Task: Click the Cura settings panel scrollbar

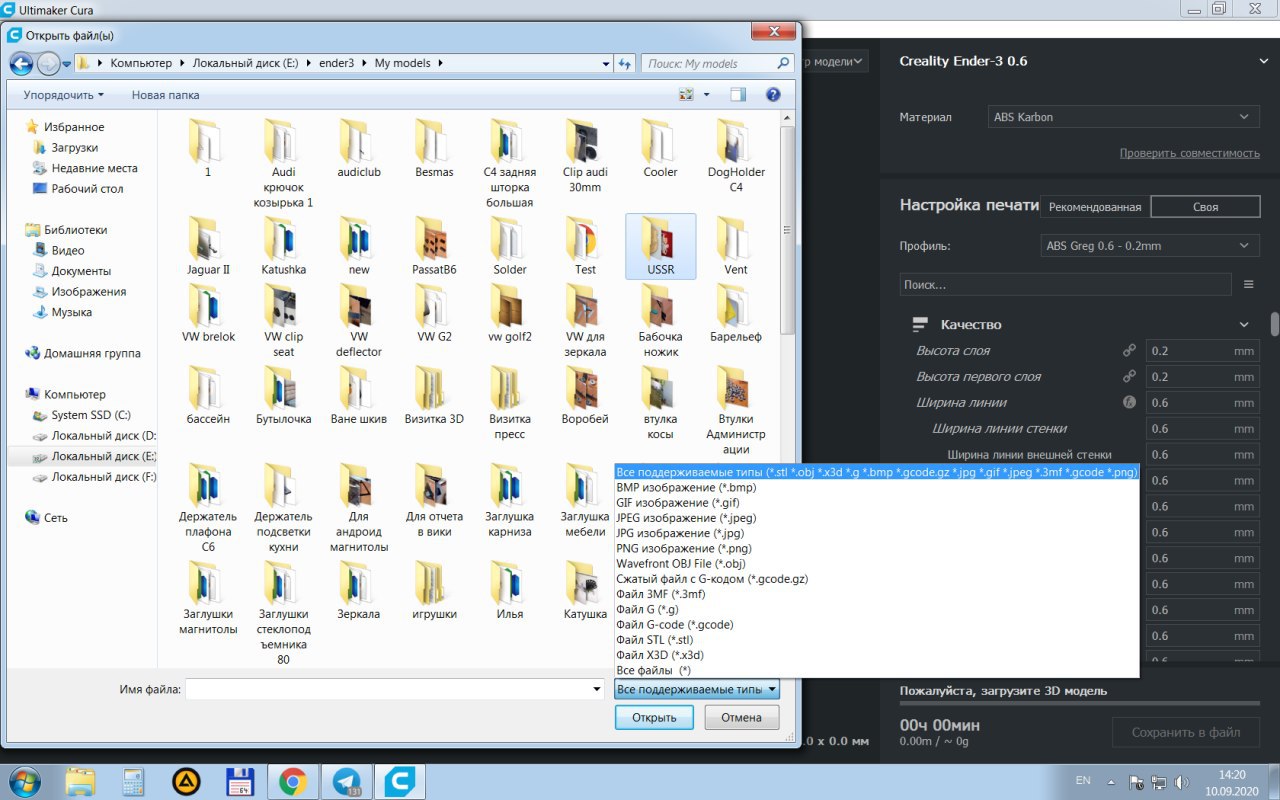Action: [x=1274, y=324]
